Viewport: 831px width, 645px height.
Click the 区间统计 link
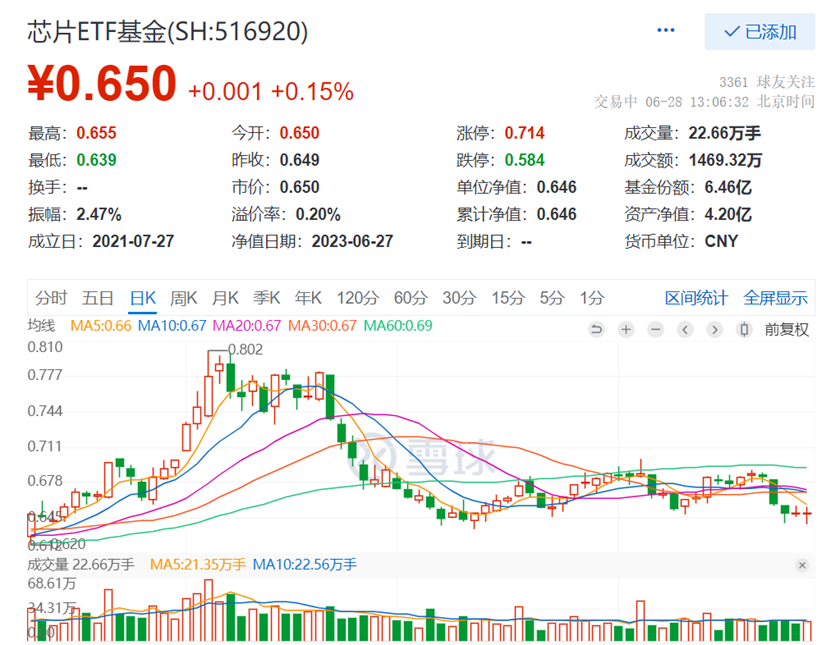click(x=696, y=298)
